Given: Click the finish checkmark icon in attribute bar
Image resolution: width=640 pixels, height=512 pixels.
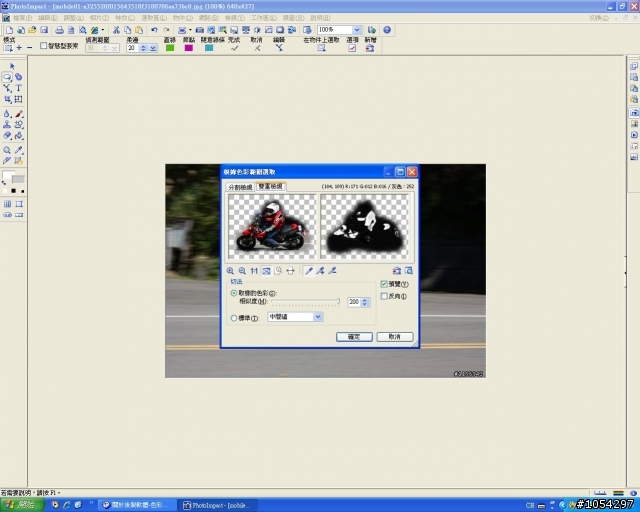Looking at the screenshot, I should 234,48.
